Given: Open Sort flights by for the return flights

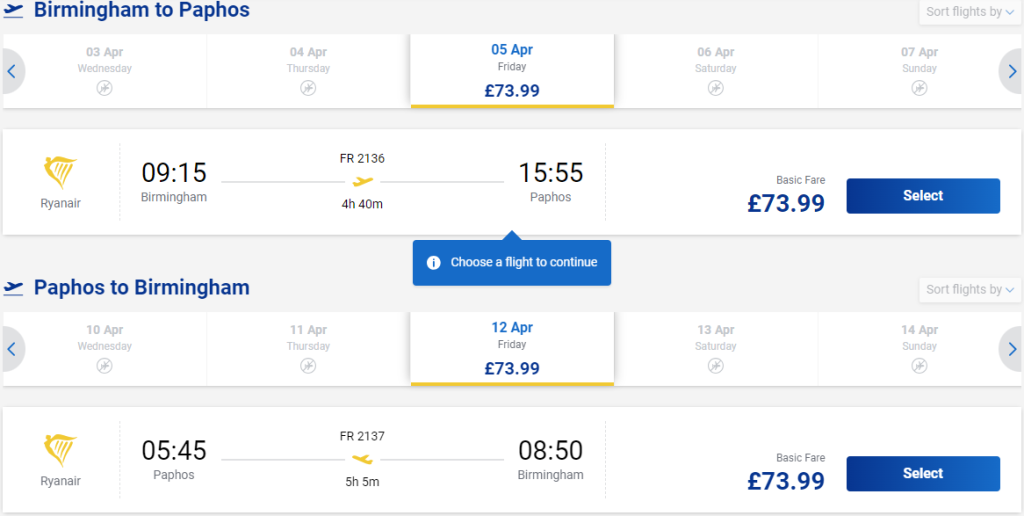Looking at the screenshot, I should 970,289.
